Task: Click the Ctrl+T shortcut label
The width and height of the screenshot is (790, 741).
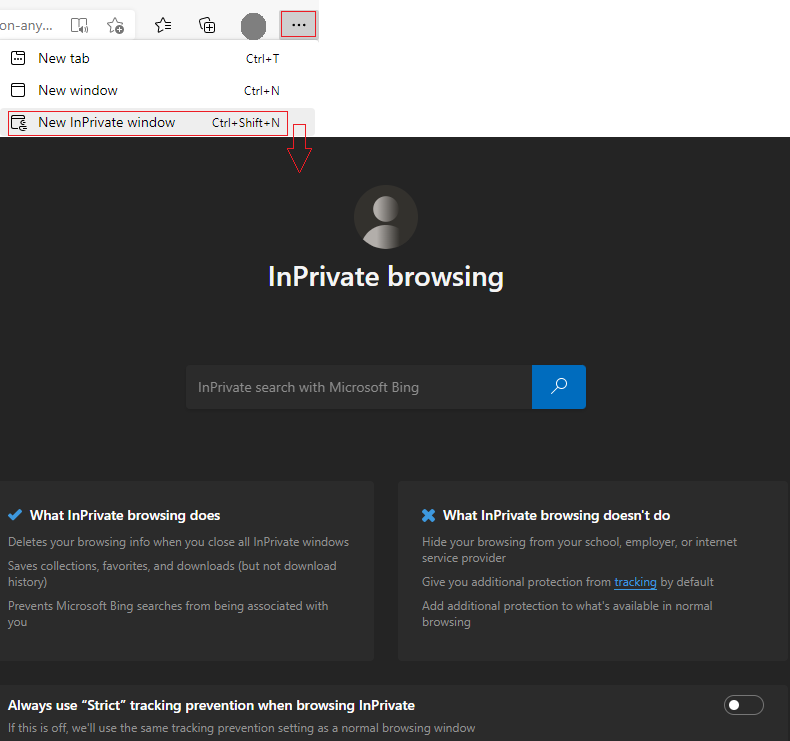Action: click(262, 59)
